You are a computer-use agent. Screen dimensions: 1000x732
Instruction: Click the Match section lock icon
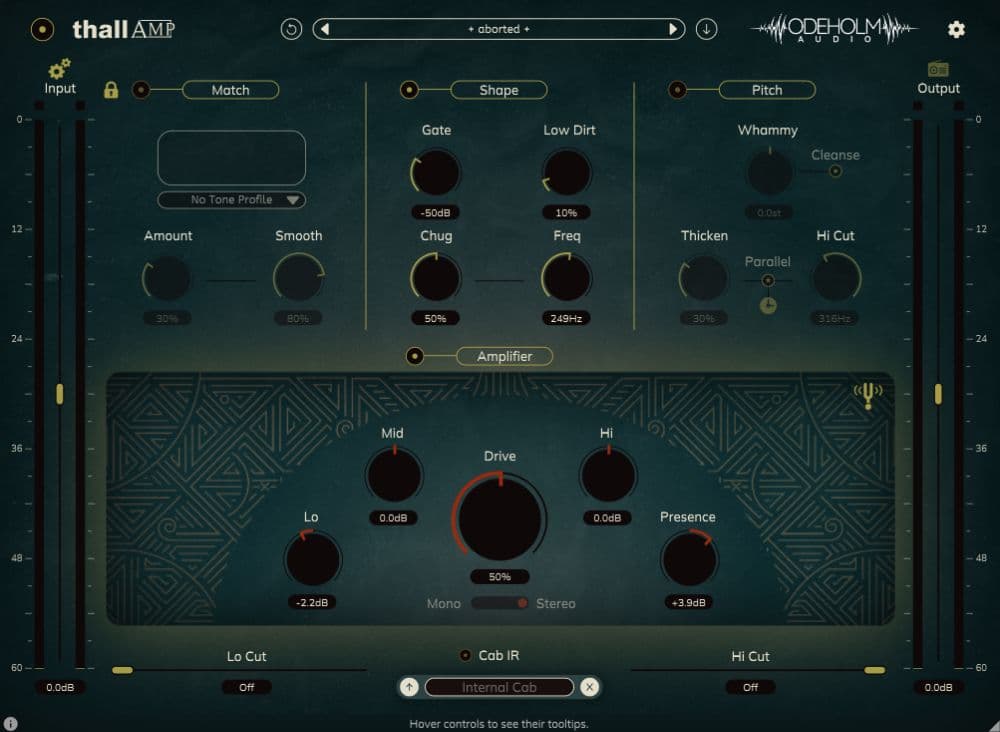[x=111, y=90]
